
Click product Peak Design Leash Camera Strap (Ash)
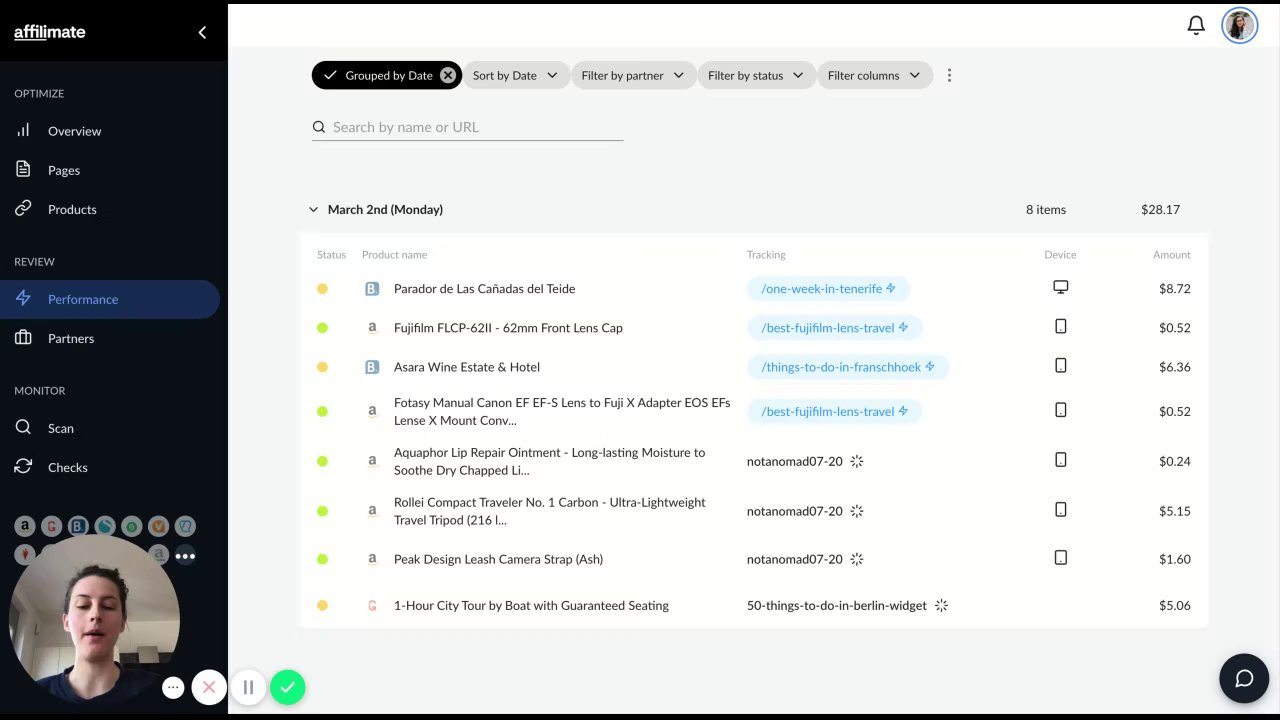(498, 559)
